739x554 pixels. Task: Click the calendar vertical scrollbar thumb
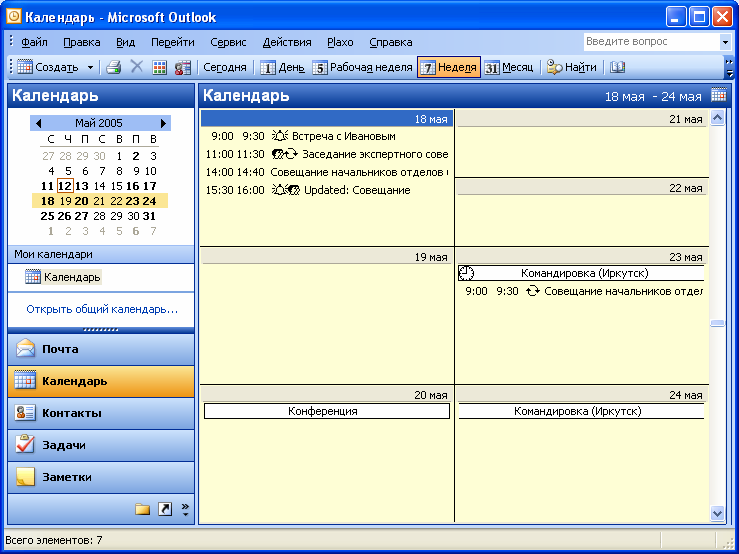(717, 323)
